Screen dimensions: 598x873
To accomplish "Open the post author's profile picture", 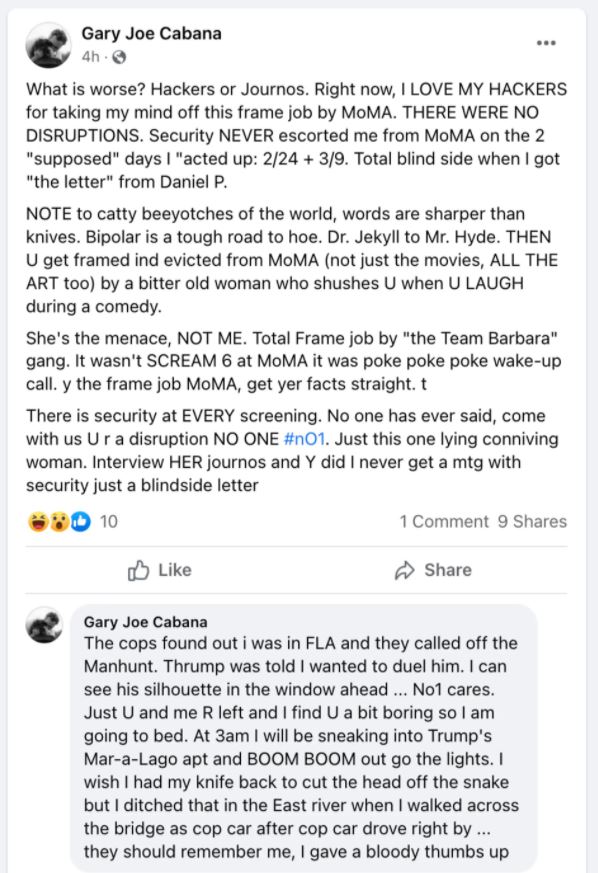I will (x=48, y=45).
